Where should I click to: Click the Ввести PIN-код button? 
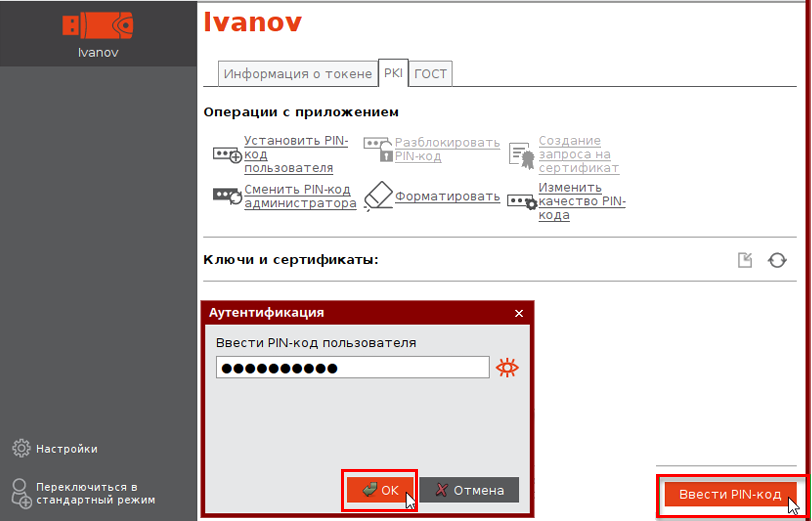point(729,494)
